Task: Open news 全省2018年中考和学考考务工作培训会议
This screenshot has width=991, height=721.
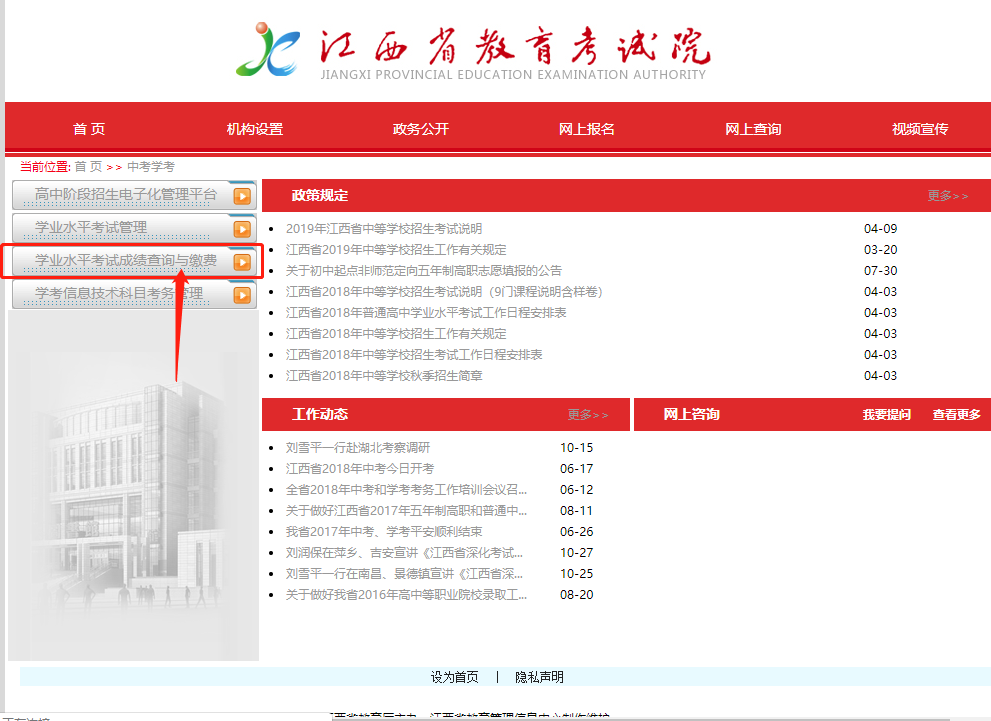Action: point(406,490)
